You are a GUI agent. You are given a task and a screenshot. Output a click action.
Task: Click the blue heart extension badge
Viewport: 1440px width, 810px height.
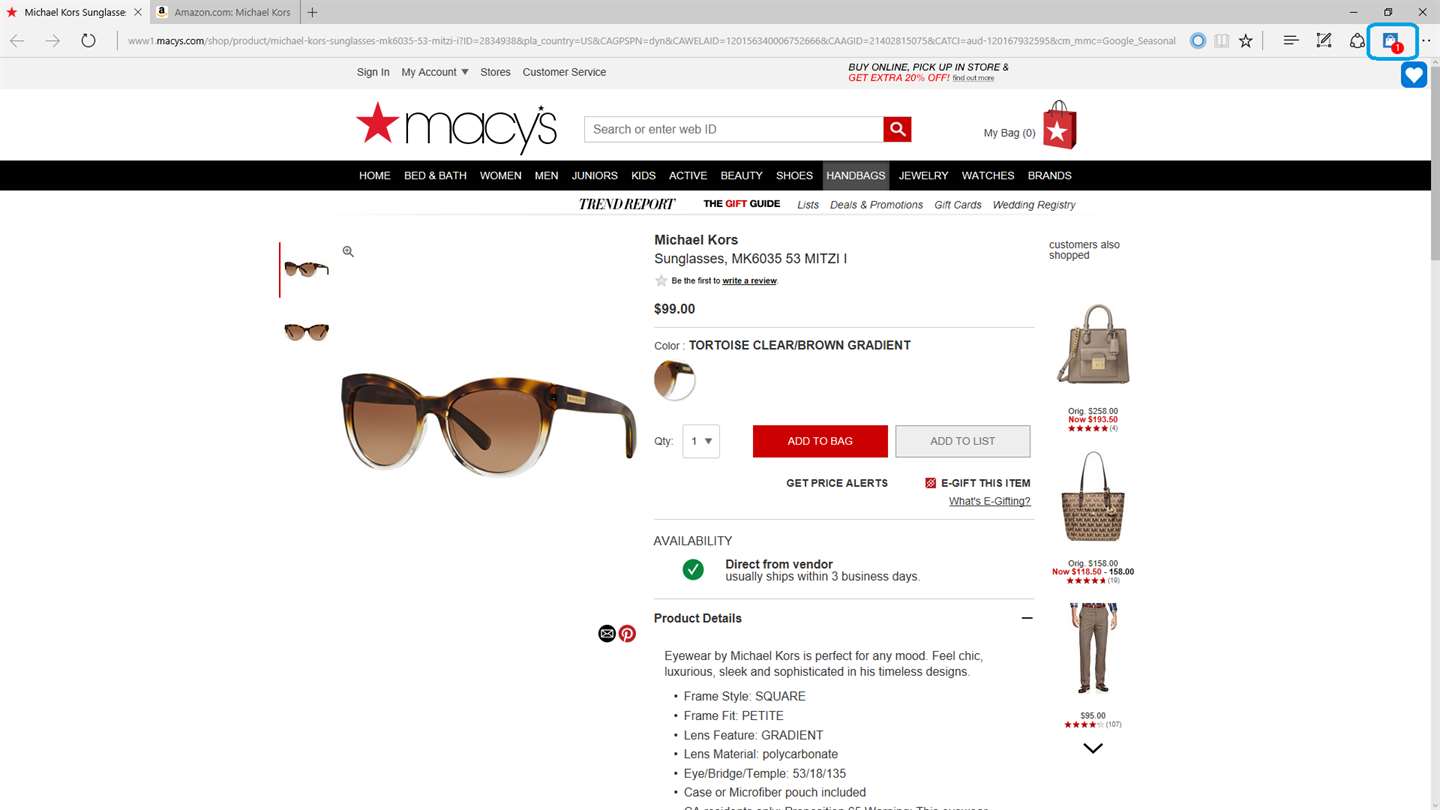coord(1413,74)
